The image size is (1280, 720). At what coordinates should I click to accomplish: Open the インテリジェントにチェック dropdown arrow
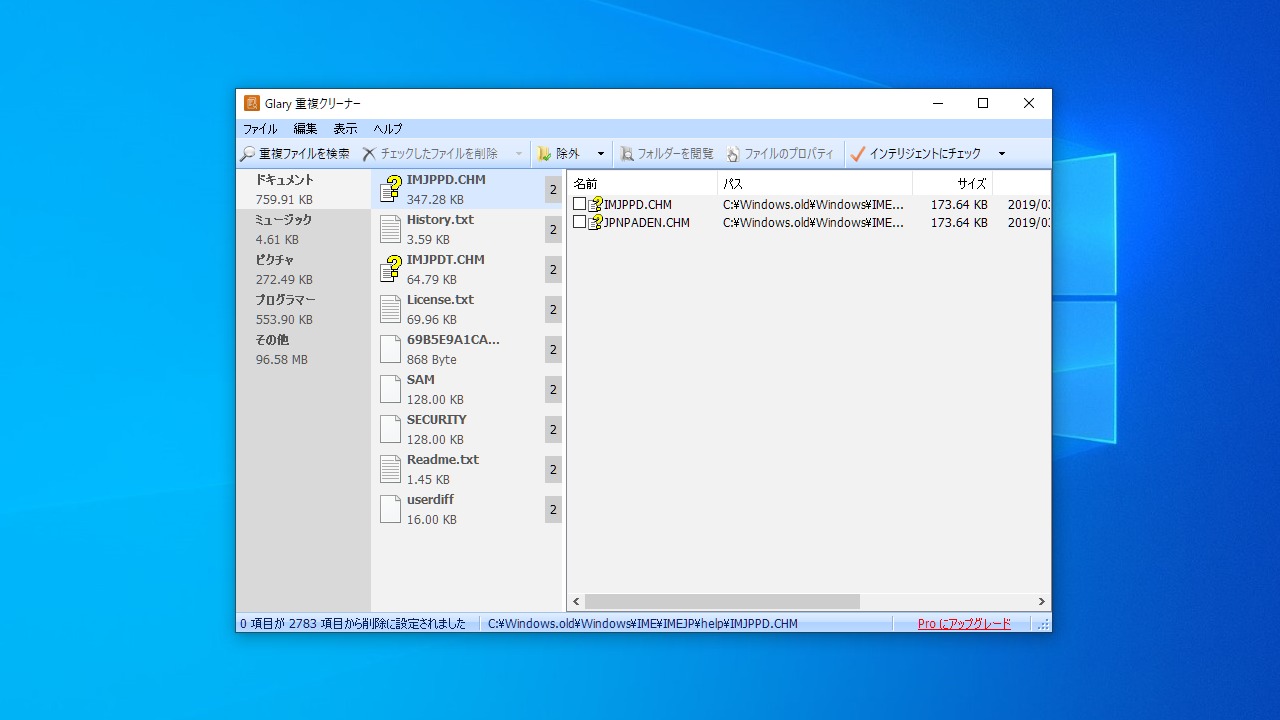(1001, 154)
